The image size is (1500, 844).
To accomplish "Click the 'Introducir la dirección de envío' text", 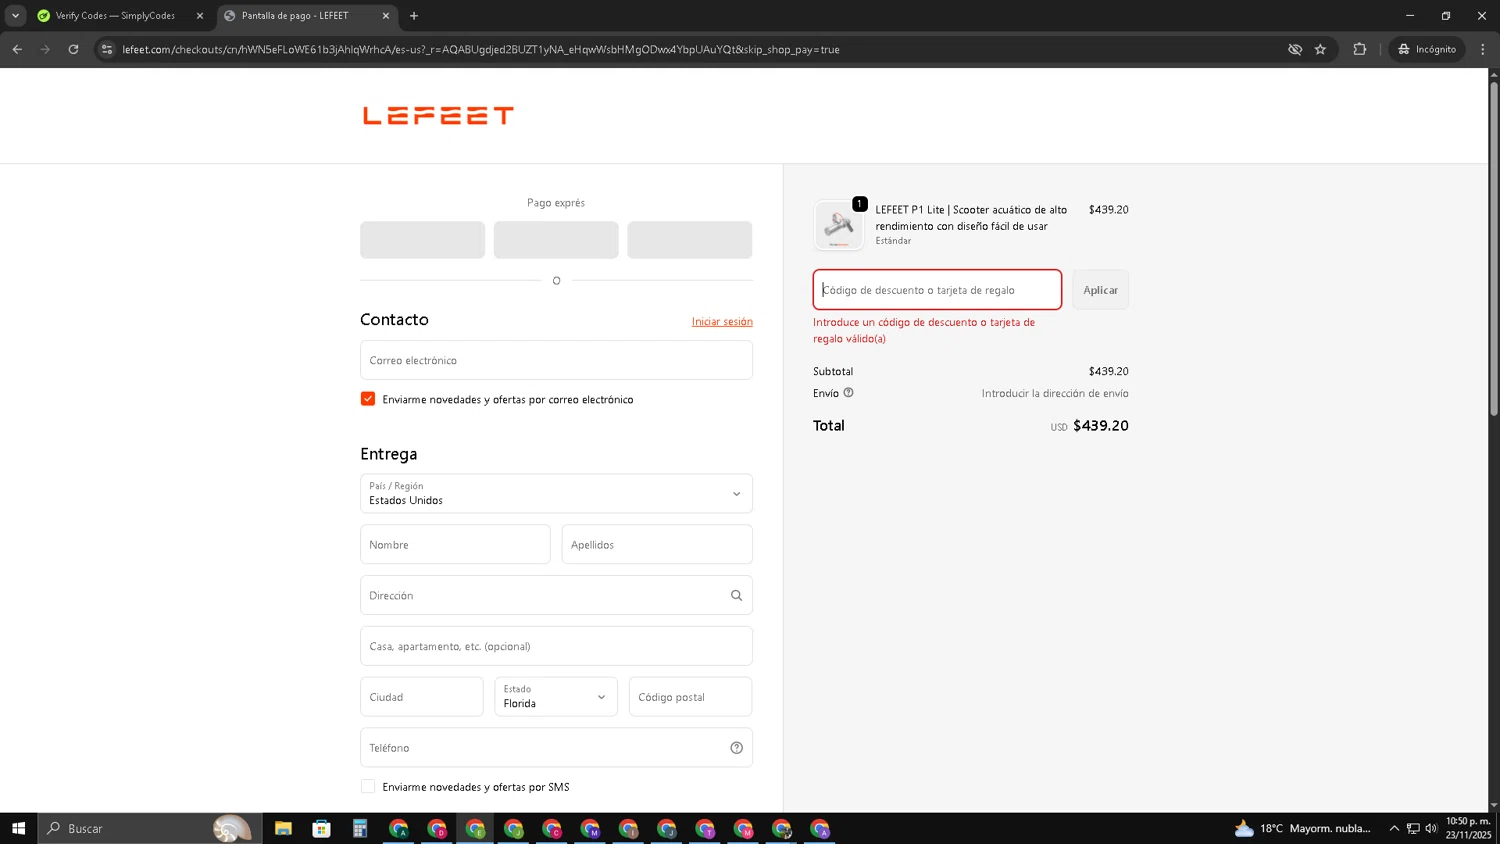I will click(x=1055, y=393).
